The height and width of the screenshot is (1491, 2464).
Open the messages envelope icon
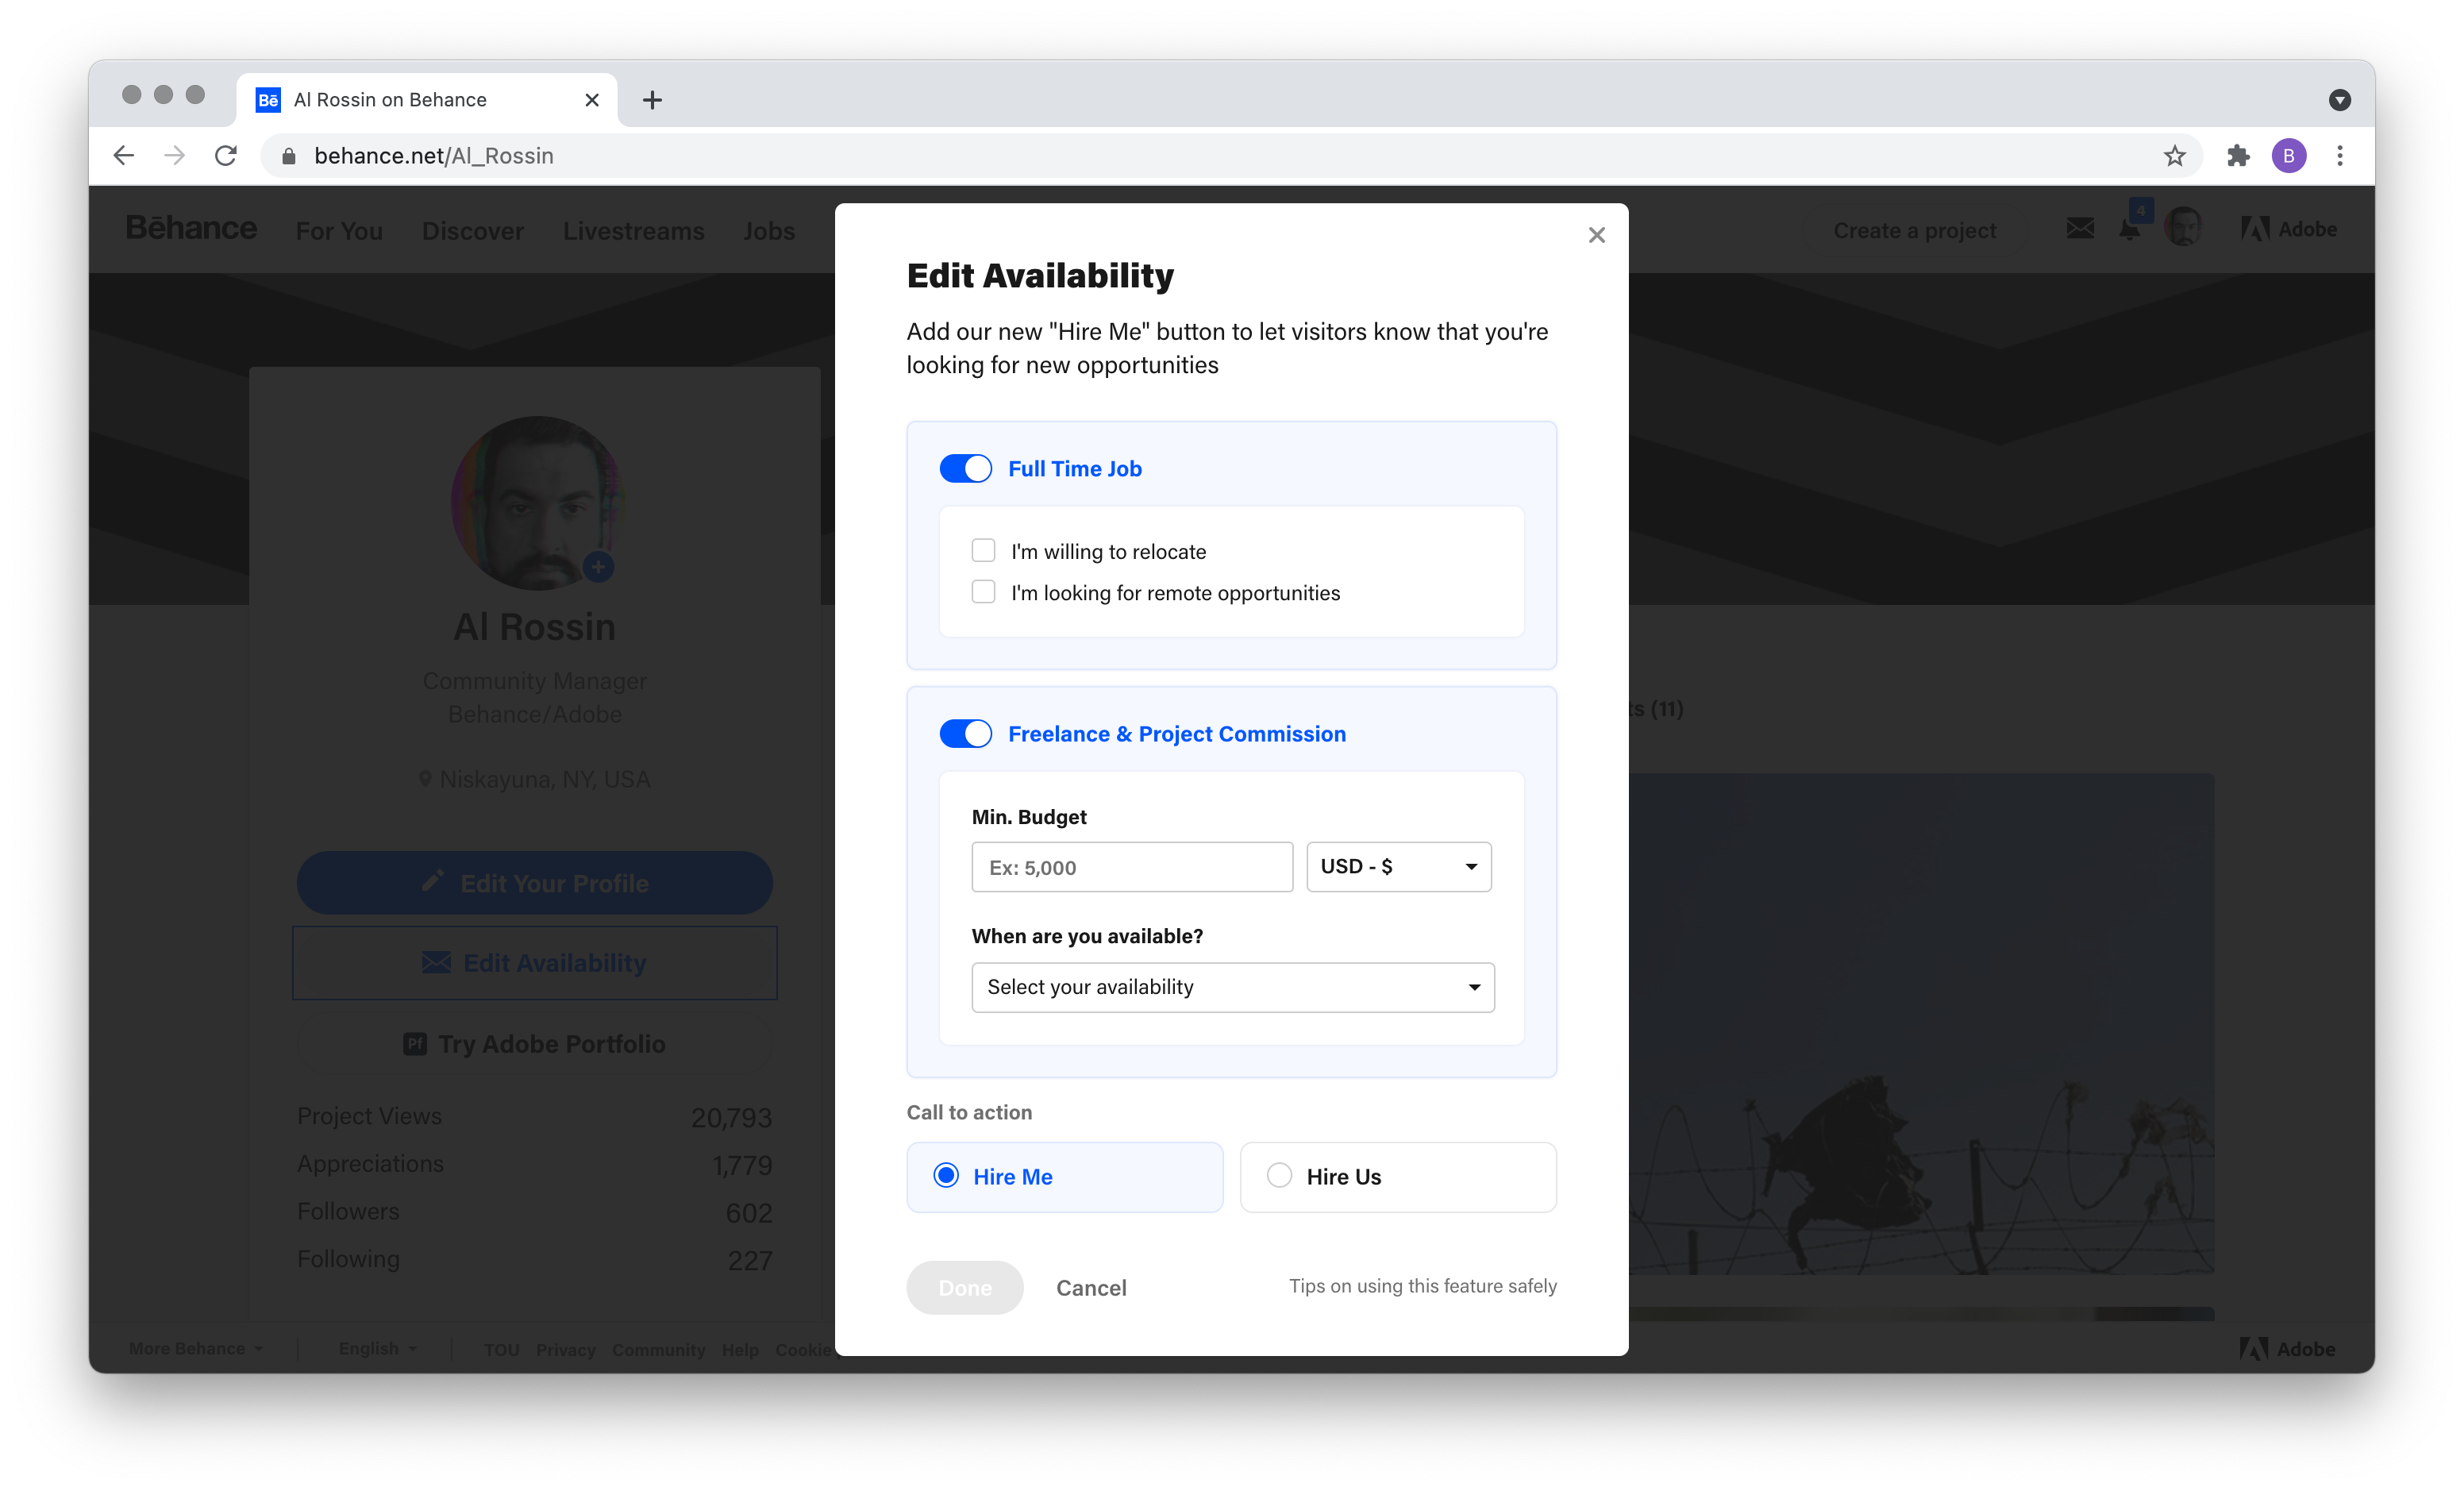[x=2079, y=228]
